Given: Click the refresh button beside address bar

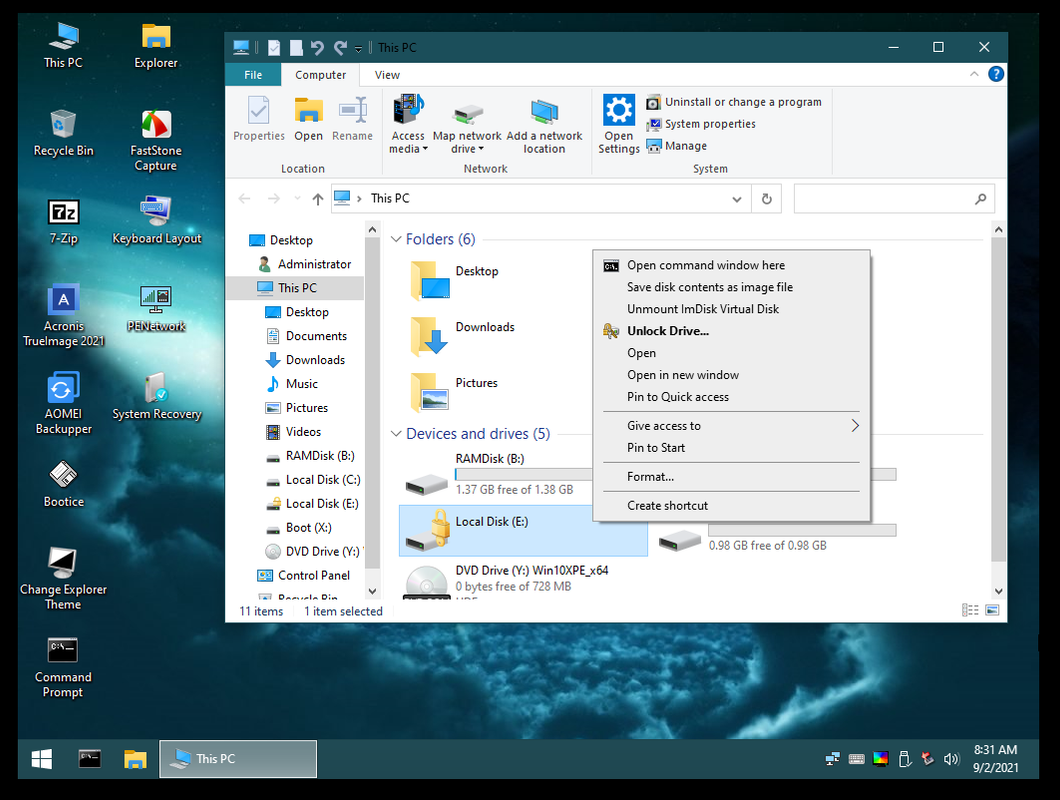Looking at the screenshot, I should (x=767, y=199).
